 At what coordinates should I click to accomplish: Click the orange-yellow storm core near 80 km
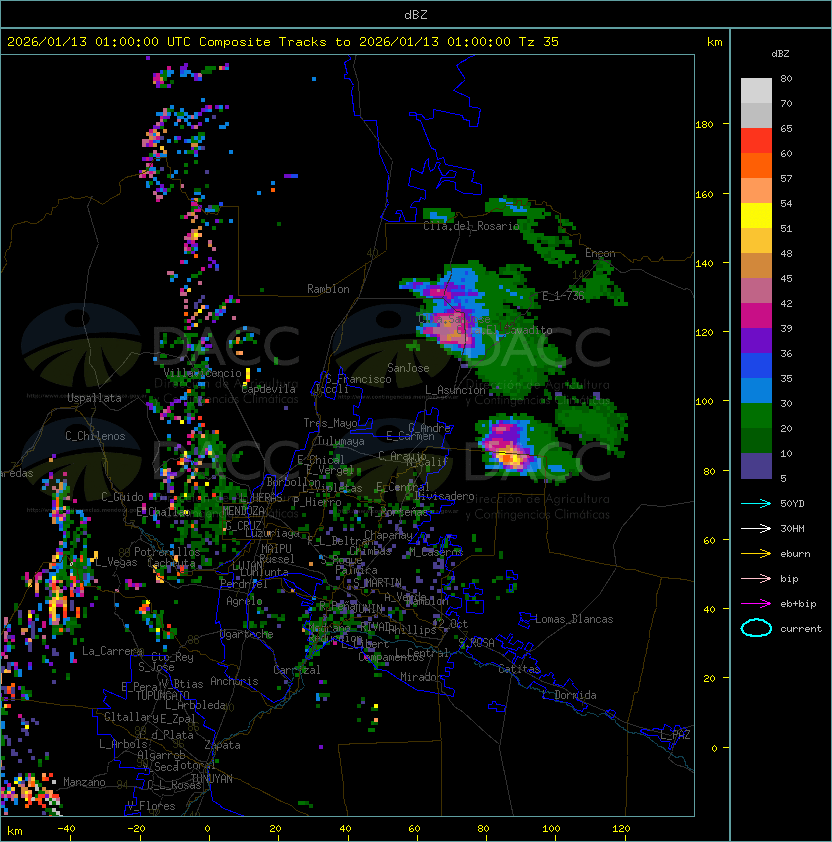pyautogui.click(x=509, y=458)
